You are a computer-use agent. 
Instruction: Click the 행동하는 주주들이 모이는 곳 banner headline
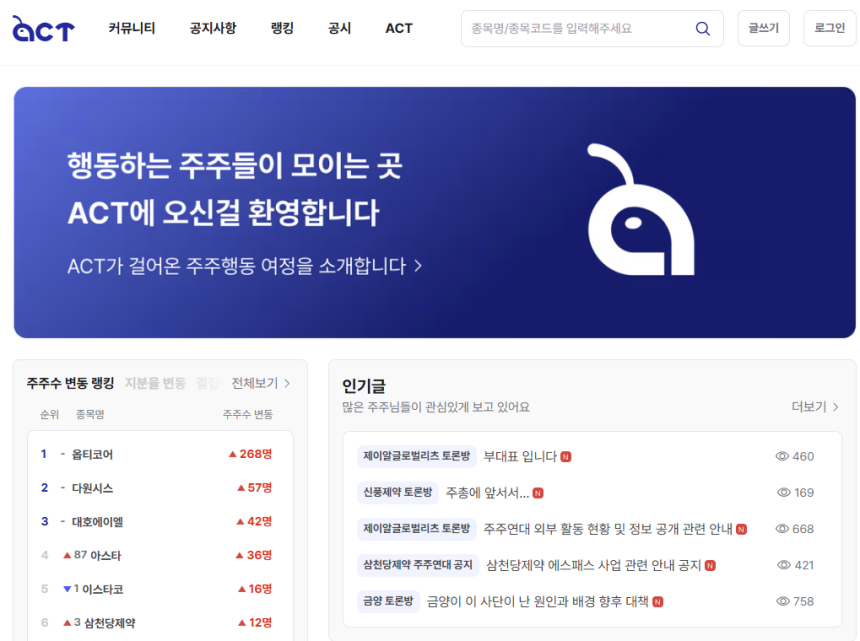pos(235,166)
